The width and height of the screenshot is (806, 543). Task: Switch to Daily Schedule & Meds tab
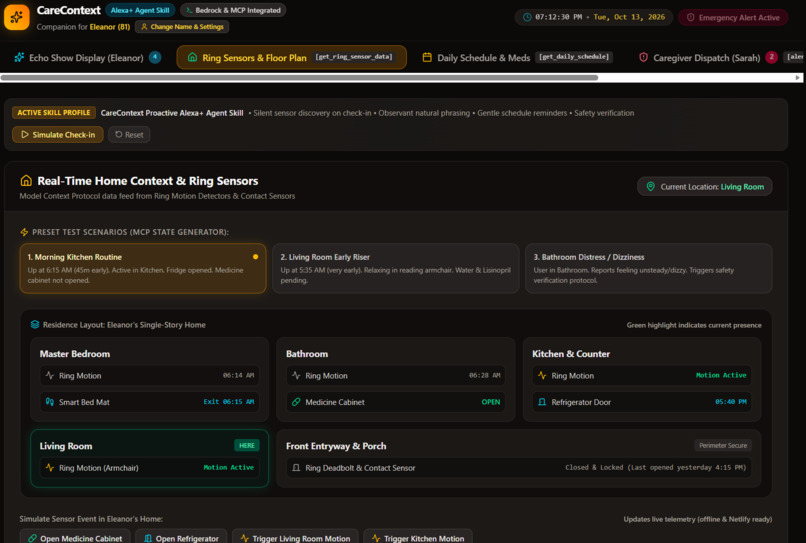(x=518, y=57)
